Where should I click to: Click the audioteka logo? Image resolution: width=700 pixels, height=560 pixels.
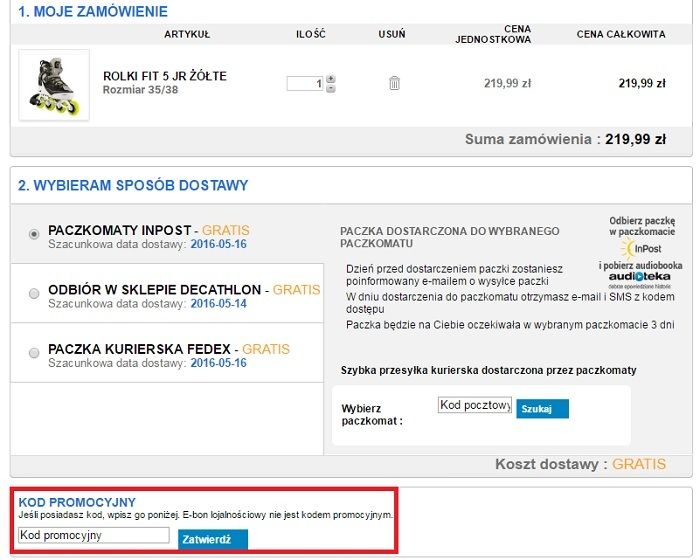coord(640,279)
